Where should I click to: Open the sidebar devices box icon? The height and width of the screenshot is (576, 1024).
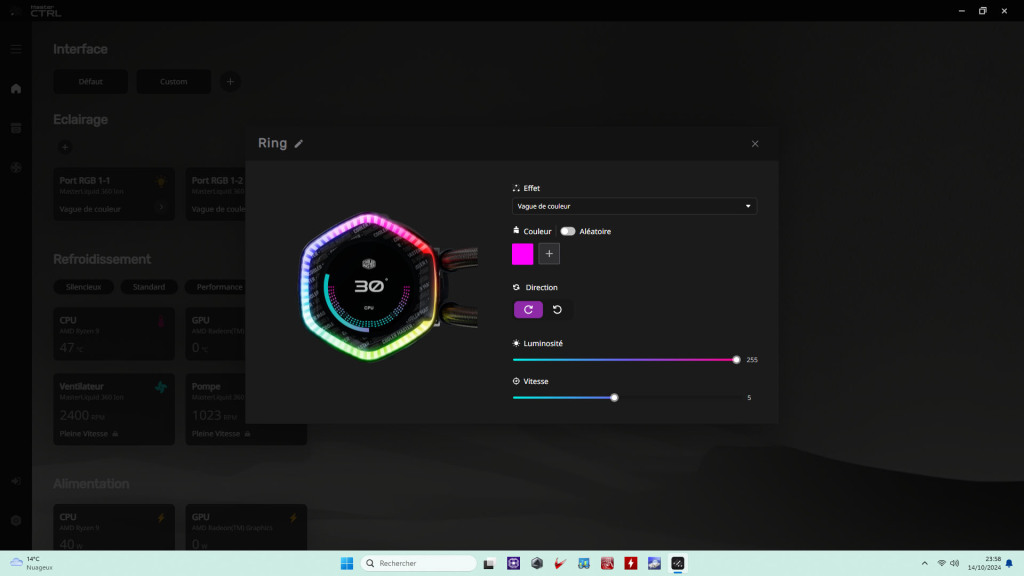tap(16, 128)
